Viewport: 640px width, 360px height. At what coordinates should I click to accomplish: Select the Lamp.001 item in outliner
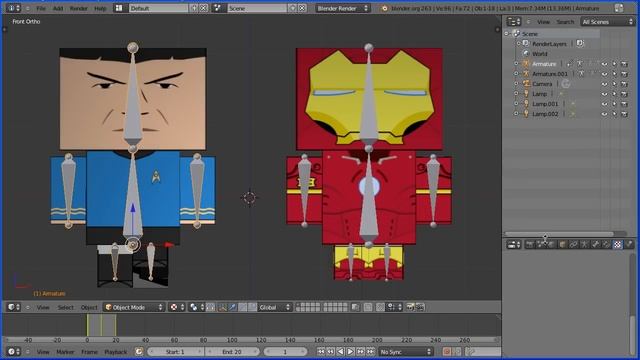[x=545, y=104]
